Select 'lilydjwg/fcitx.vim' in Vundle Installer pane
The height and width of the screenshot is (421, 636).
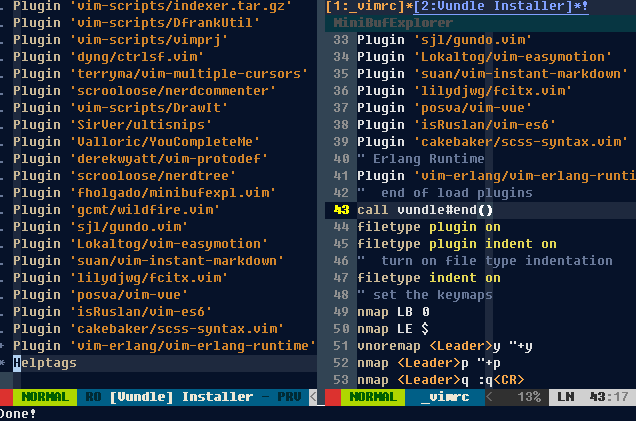click(149, 278)
